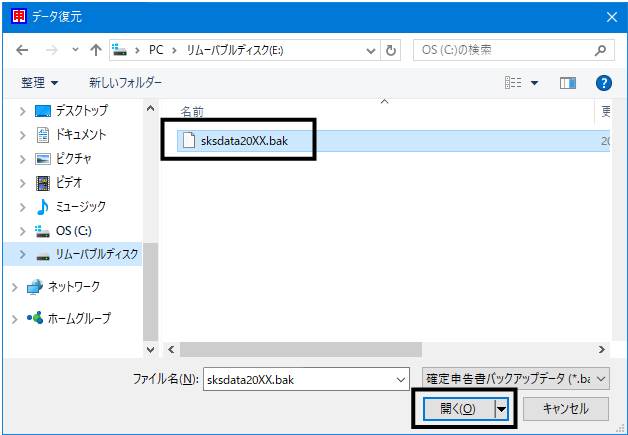Toggle the preview pane icon
This screenshot has height=435, width=628.
pyautogui.click(x=568, y=83)
